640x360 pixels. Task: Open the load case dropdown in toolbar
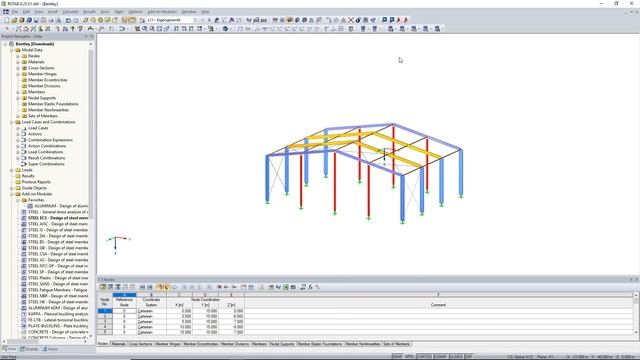pos(195,20)
